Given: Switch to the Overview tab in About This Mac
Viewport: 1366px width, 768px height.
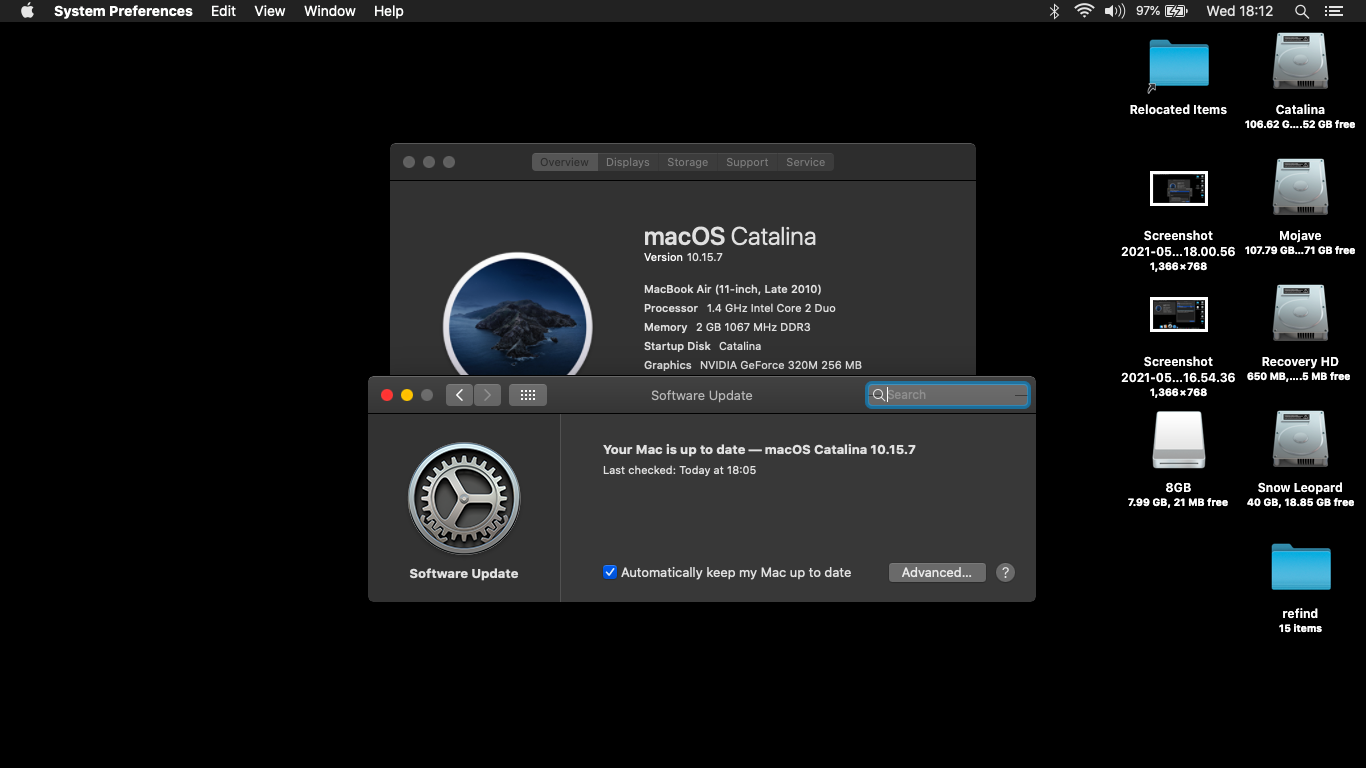Looking at the screenshot, I should 564,162.
